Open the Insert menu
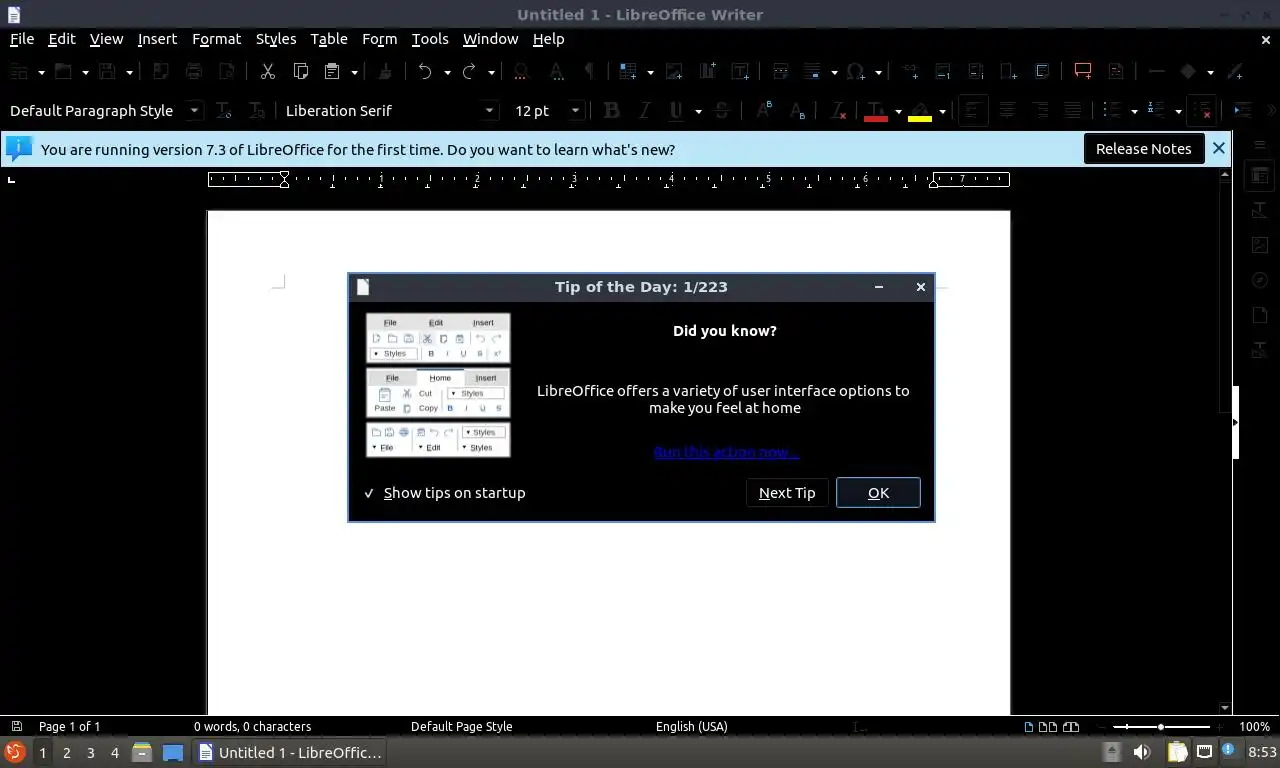 click(157, 39)
